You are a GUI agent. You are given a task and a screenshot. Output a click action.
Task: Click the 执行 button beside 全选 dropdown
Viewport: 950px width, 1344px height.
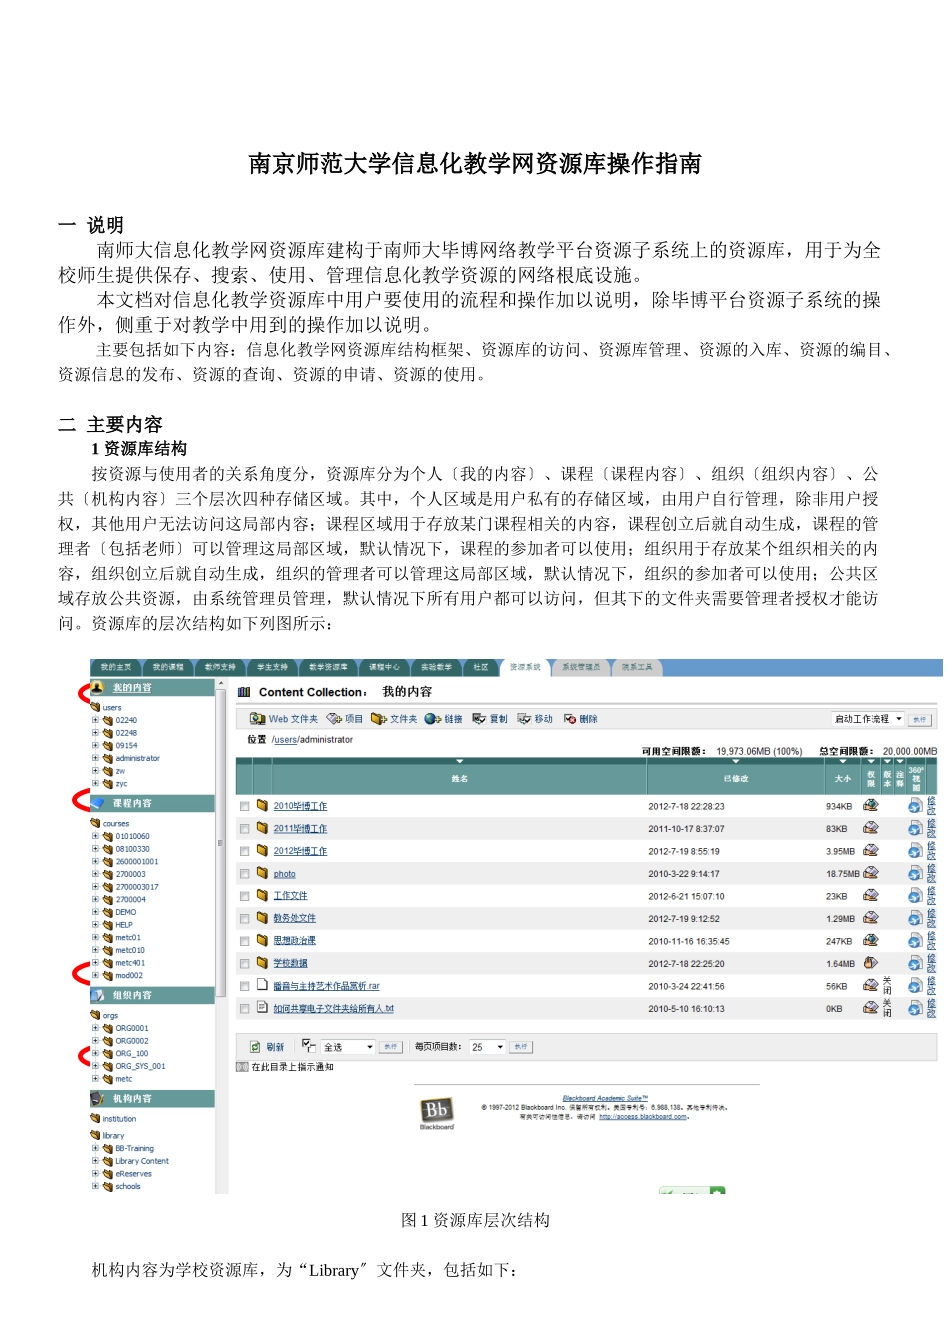(391, 1047)
